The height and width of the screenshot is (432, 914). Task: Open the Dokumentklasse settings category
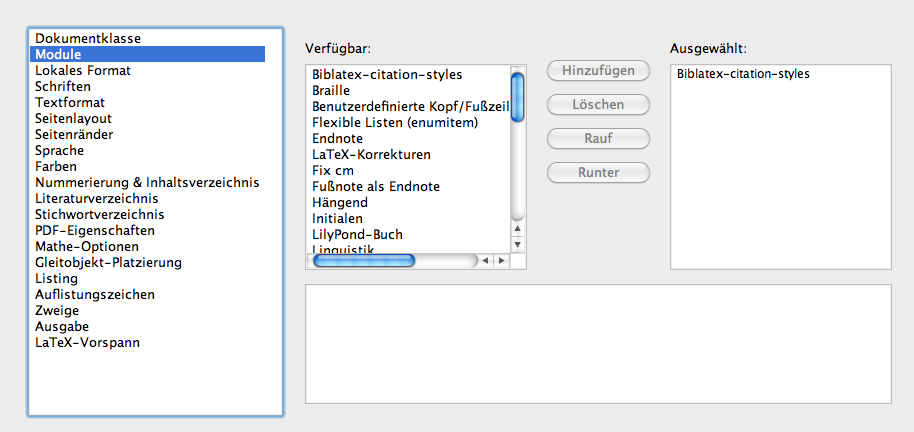click(147, 38)
